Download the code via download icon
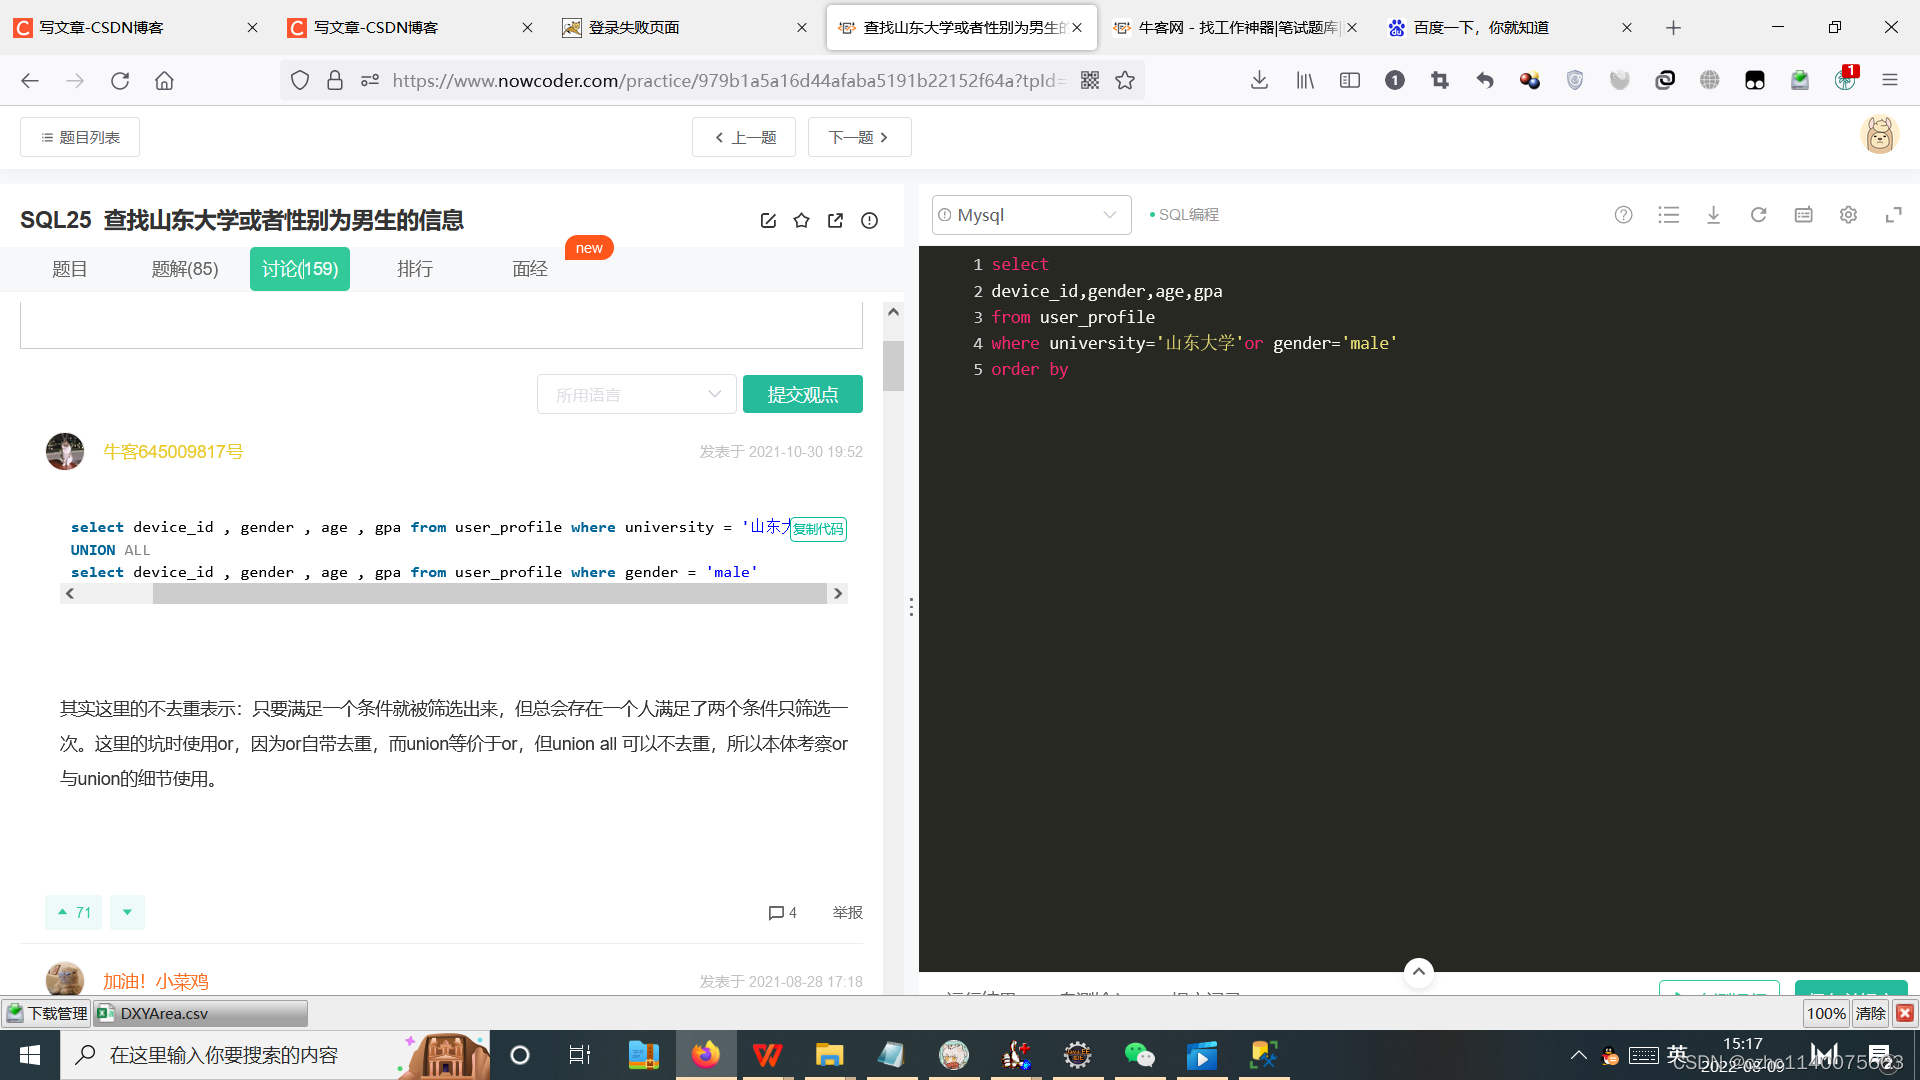The width and height of the screenshot is (1920, 1080). coord(1714,214)
